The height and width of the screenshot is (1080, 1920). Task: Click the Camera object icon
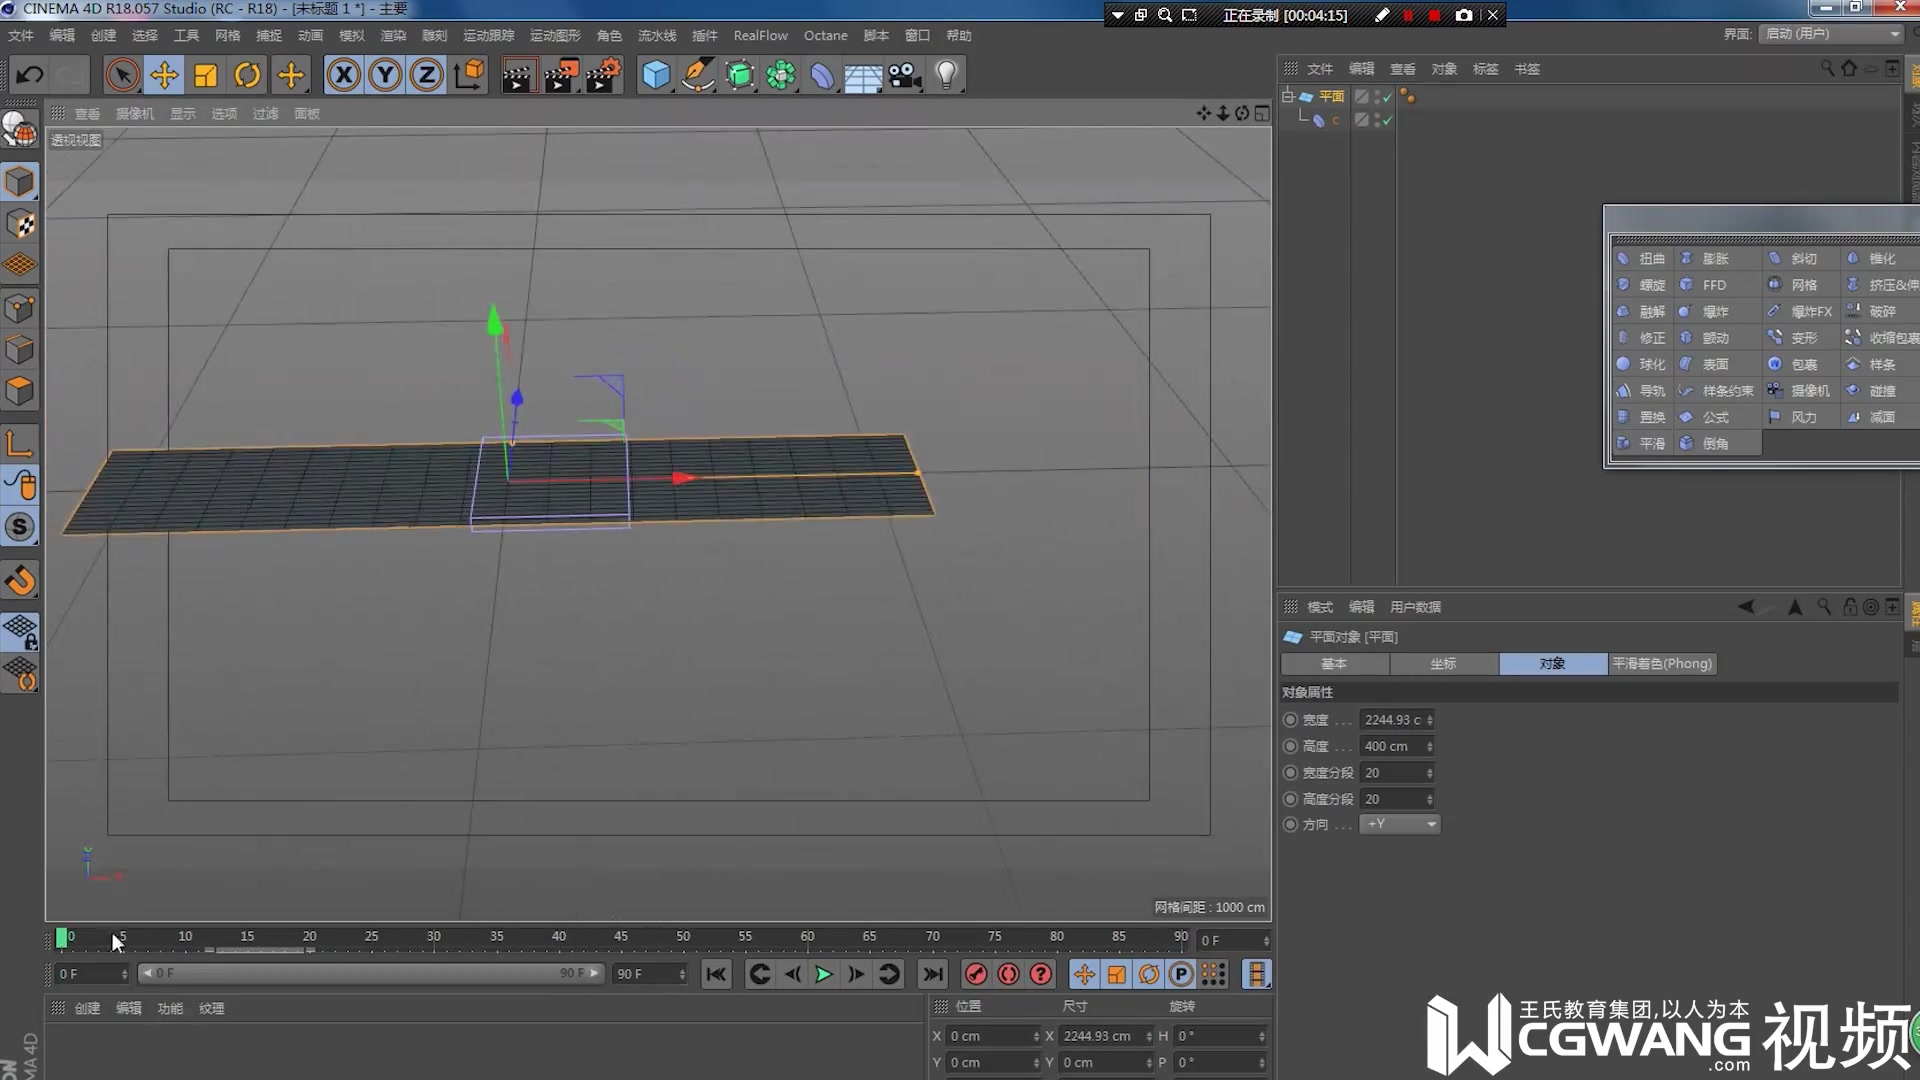tap(904, 75)
